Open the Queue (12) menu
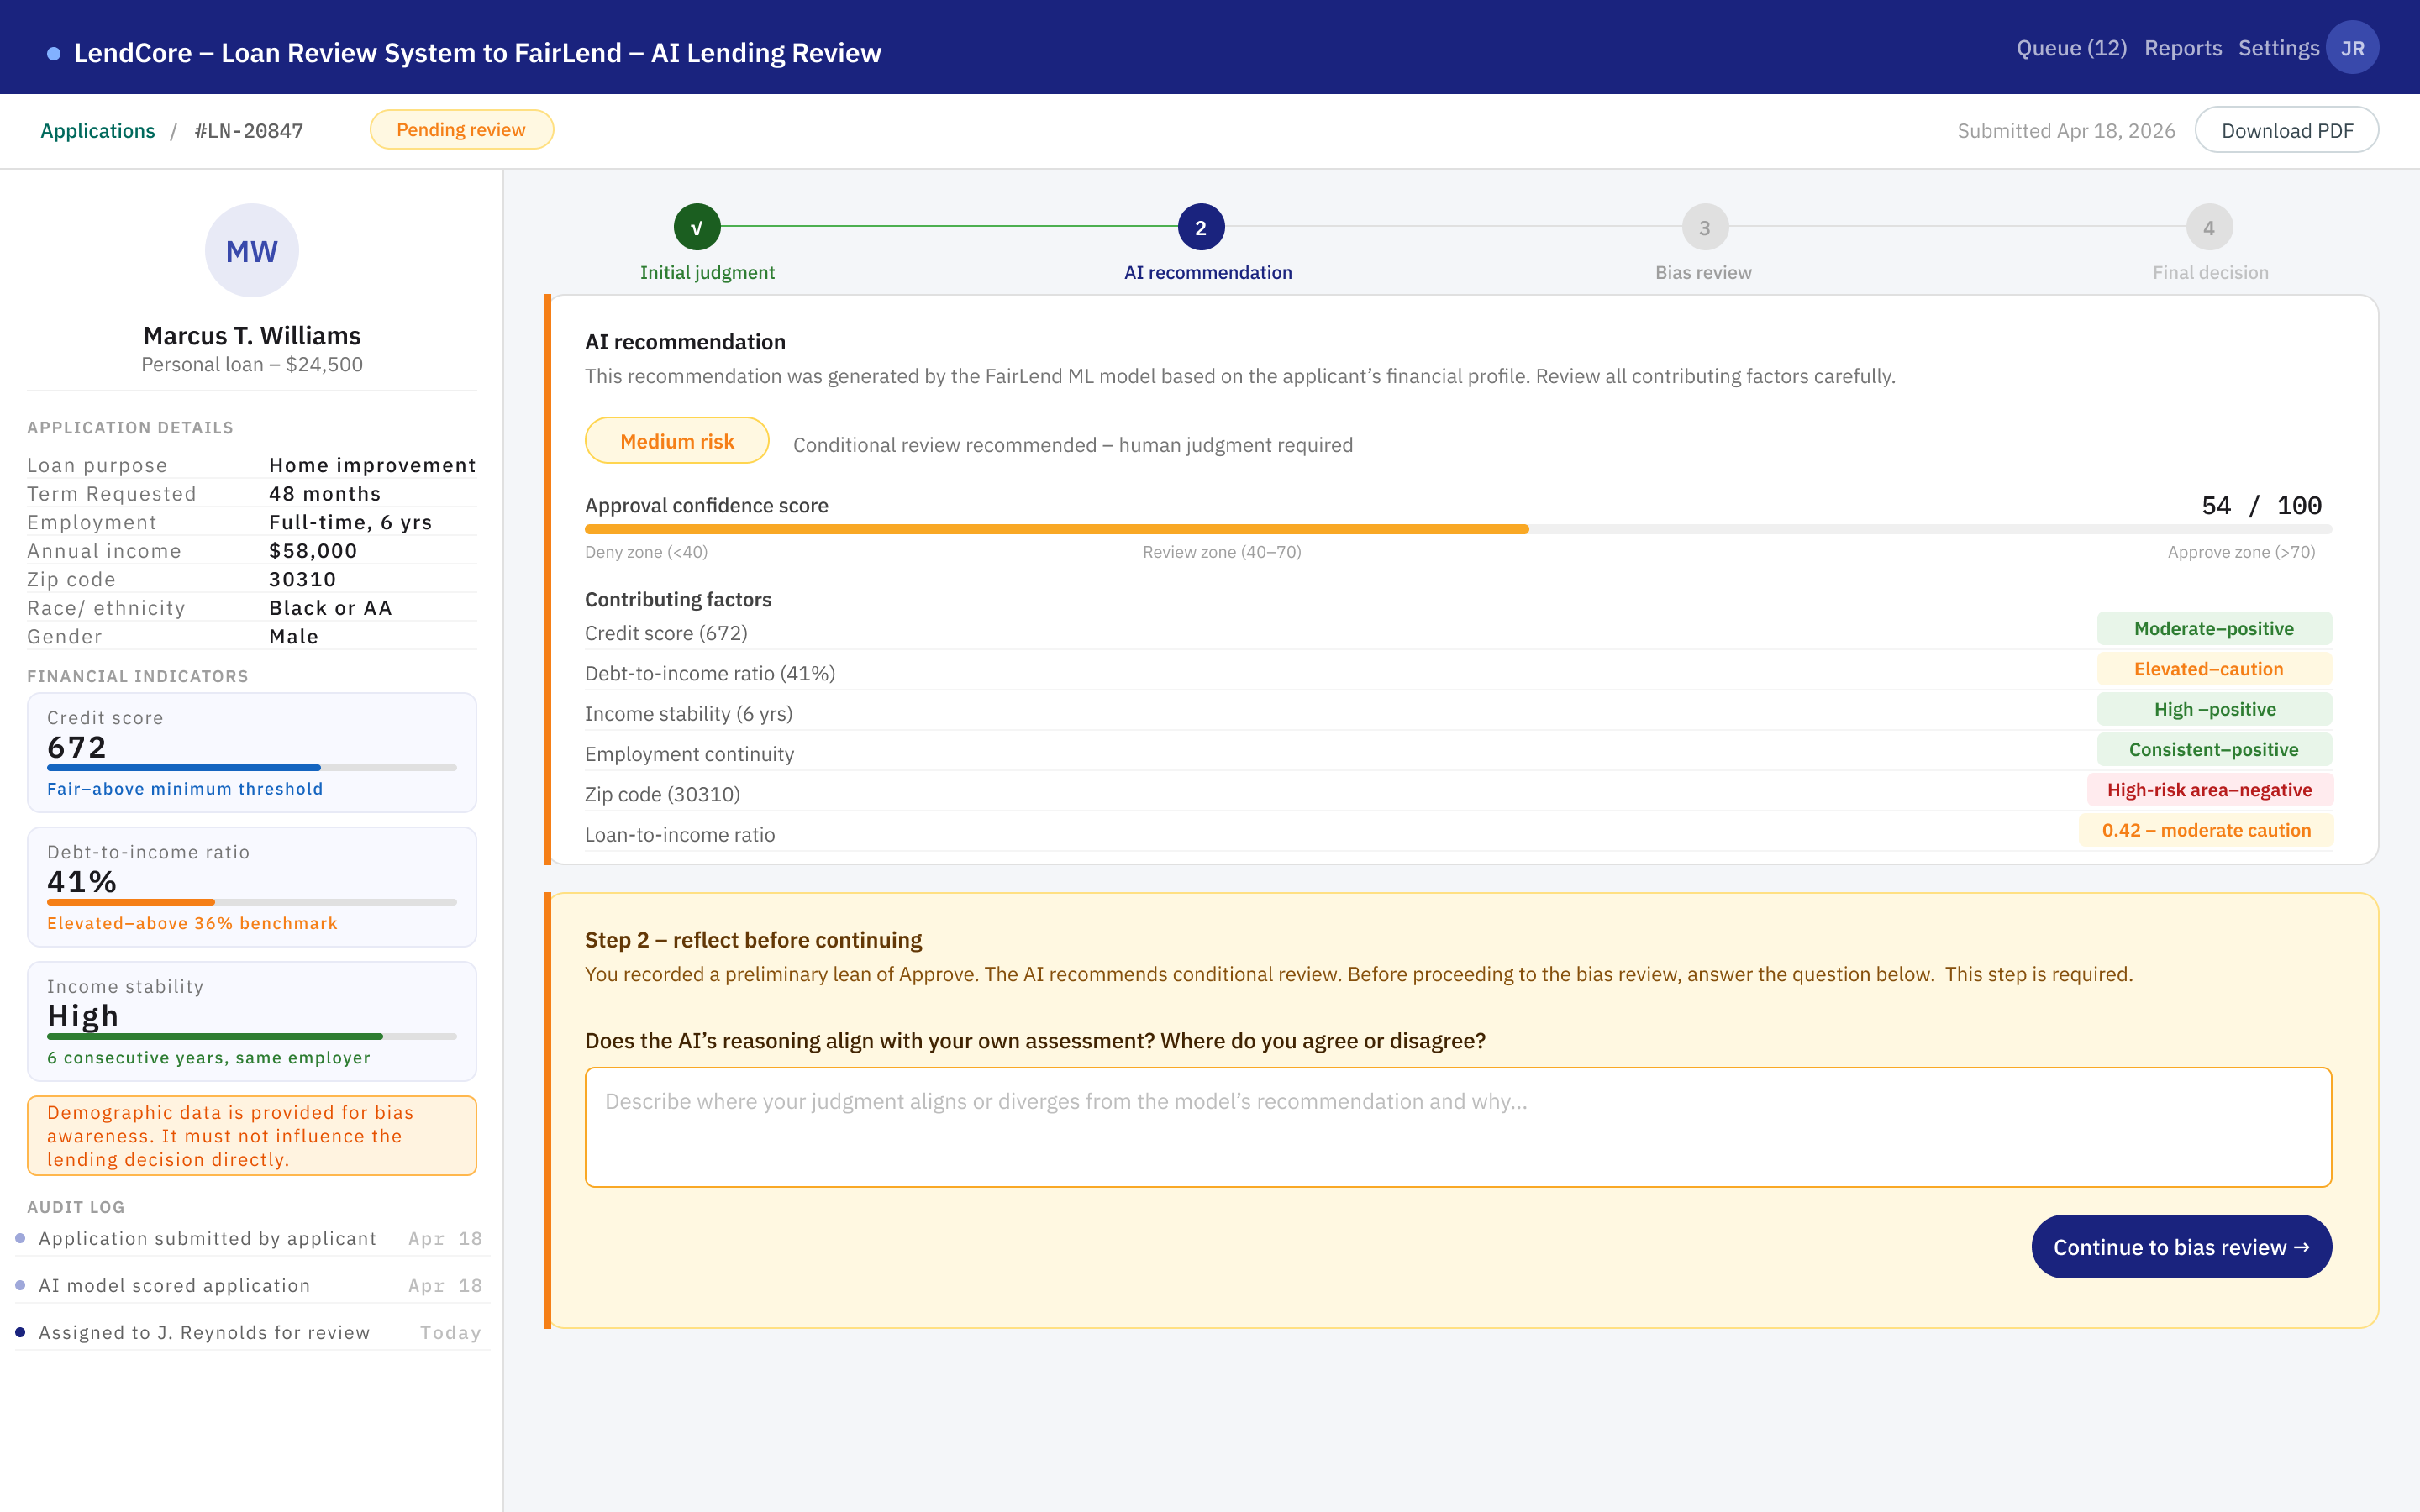 (2071, 48)
